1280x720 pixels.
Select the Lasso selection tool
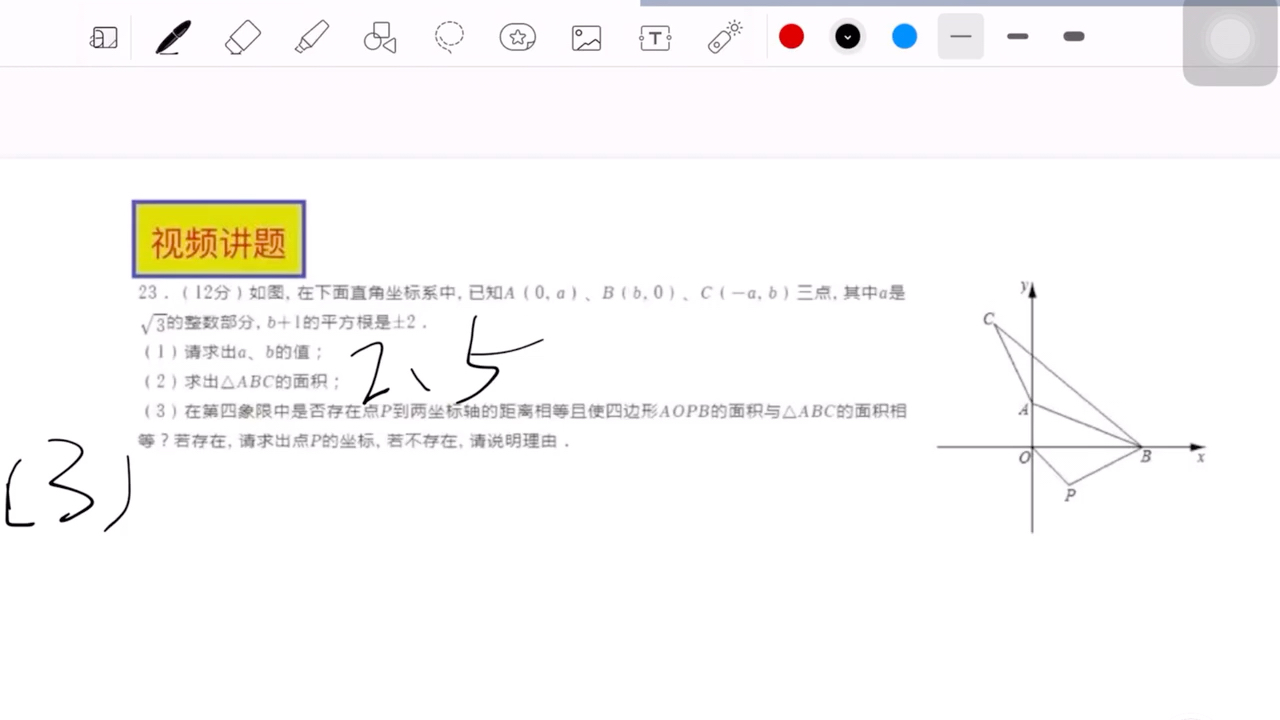coord(449,38)
